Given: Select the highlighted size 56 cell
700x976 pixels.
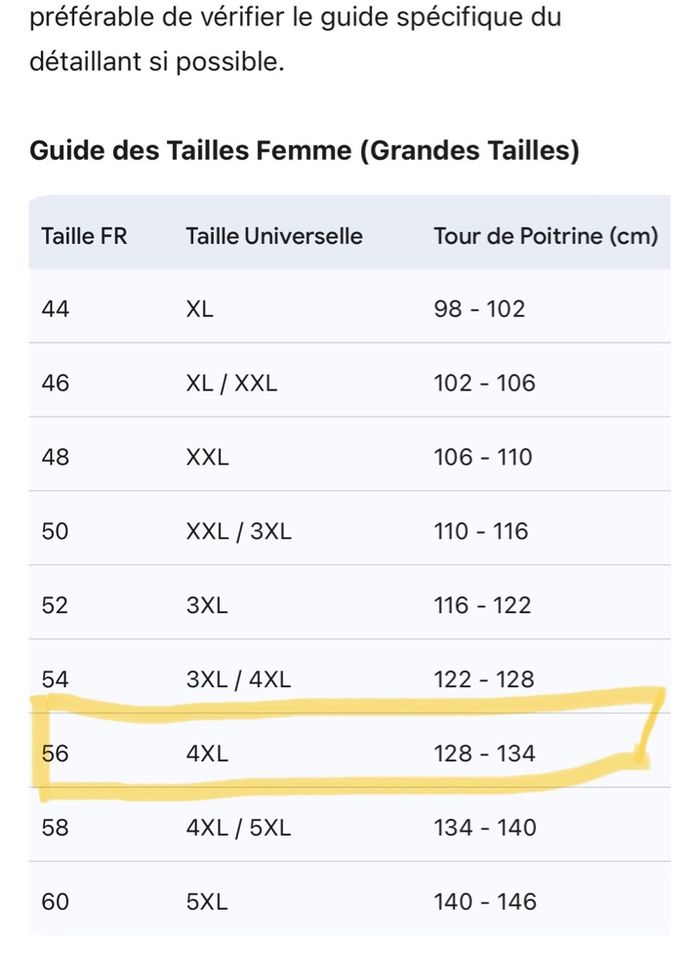Looking at the screenshot, I should coord(56,753).
